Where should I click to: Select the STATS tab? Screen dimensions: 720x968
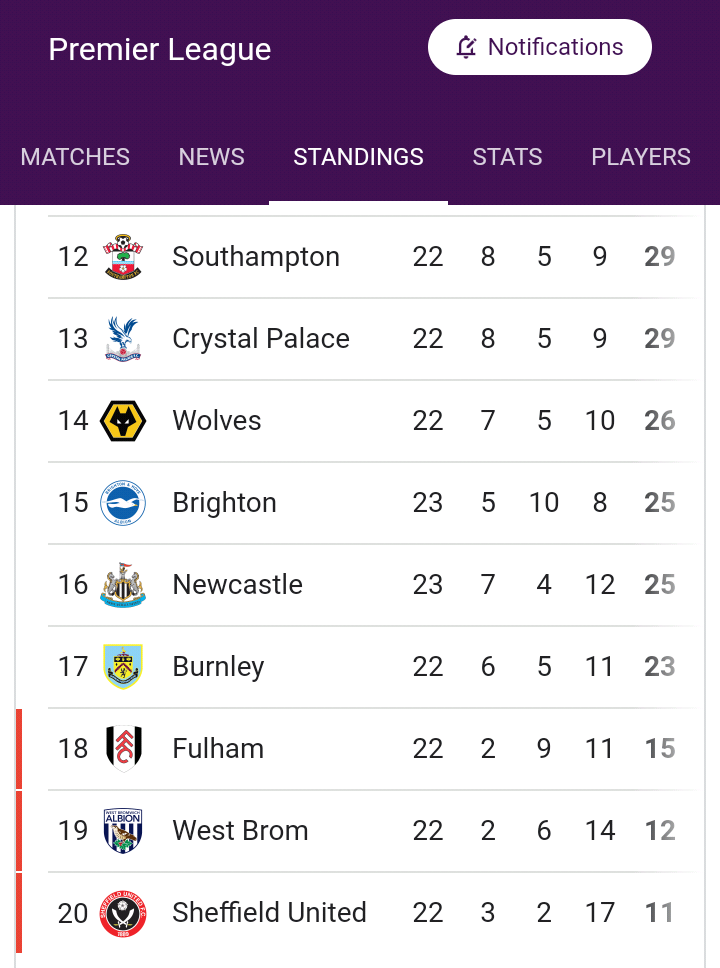pos(508,157)
